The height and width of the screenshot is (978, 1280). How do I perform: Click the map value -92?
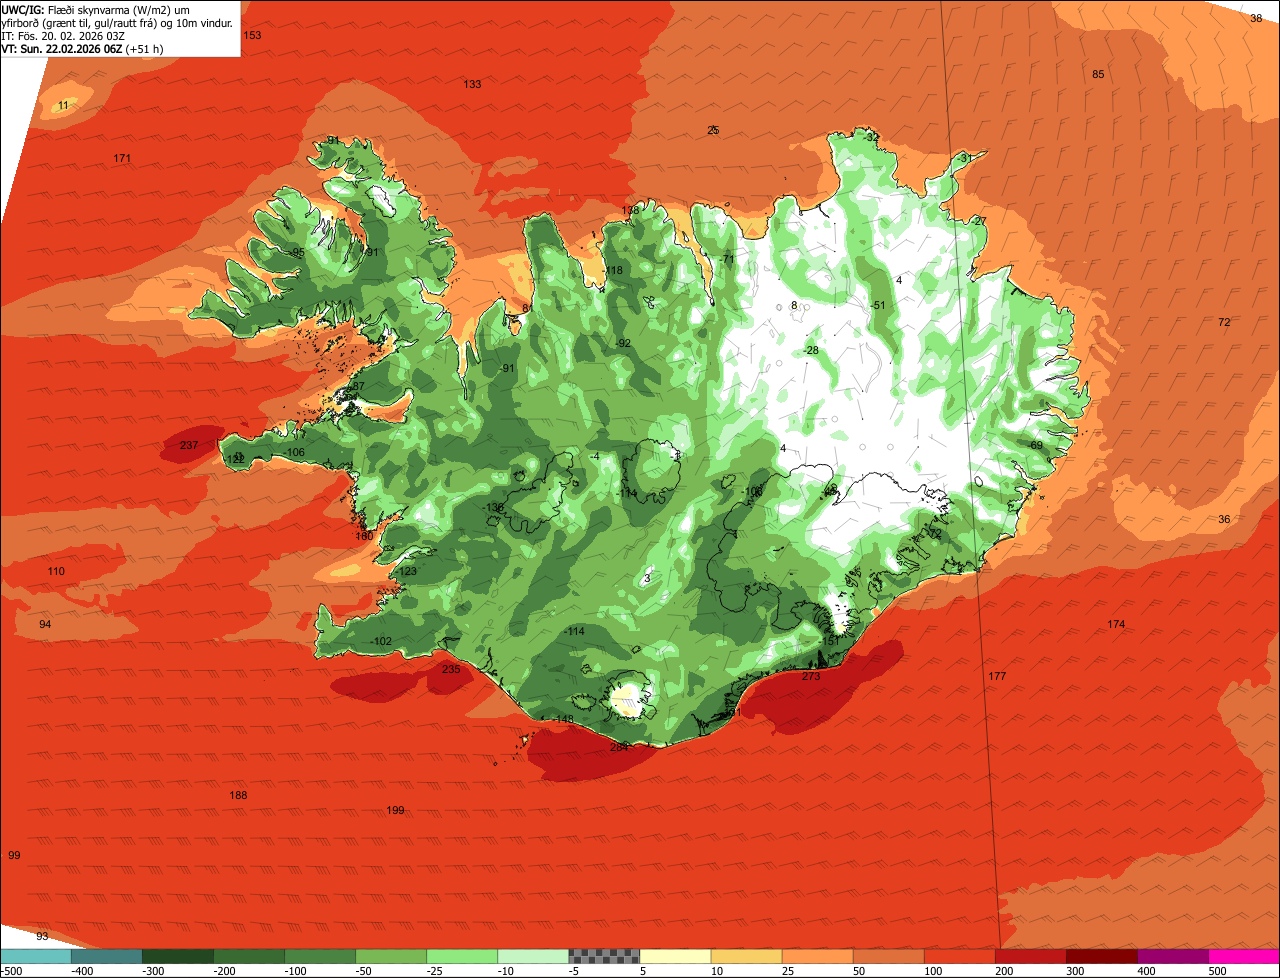pos(623,343)
